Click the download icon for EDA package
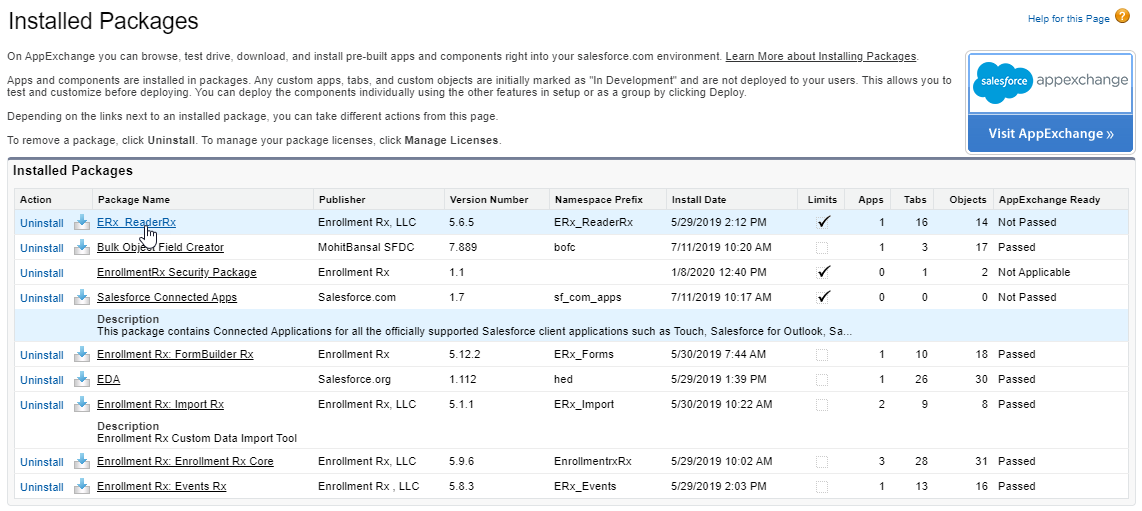This screenshot has width=1142, height=511. click(x=82, y=379)
